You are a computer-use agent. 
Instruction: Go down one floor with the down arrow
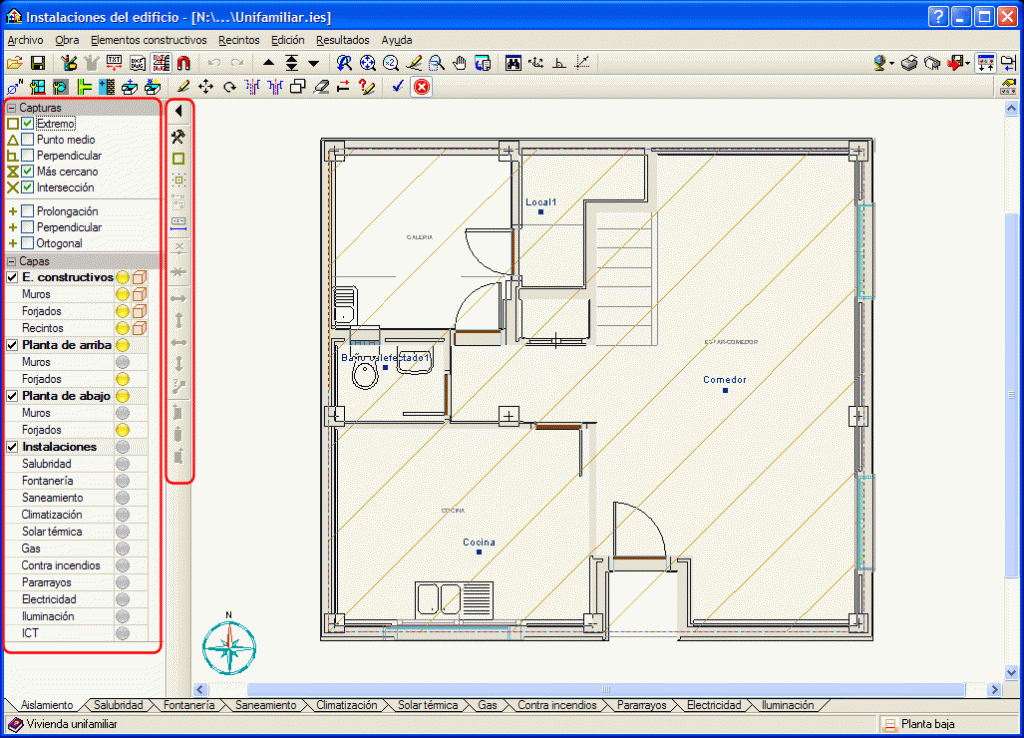[314, 63]
